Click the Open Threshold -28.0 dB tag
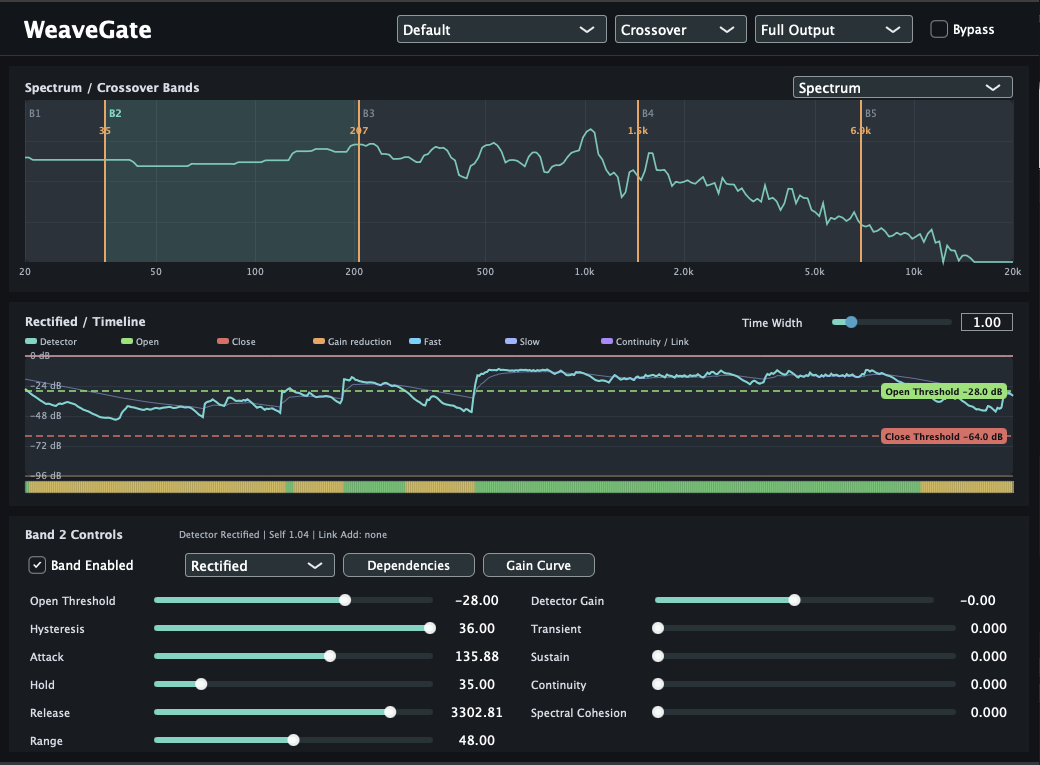 tap(943, 391)
